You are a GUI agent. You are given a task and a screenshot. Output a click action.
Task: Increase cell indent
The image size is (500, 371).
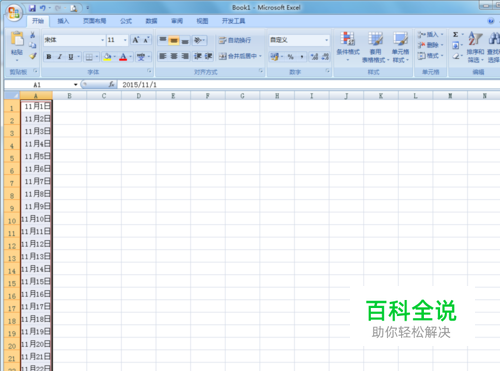click(208, 56)
